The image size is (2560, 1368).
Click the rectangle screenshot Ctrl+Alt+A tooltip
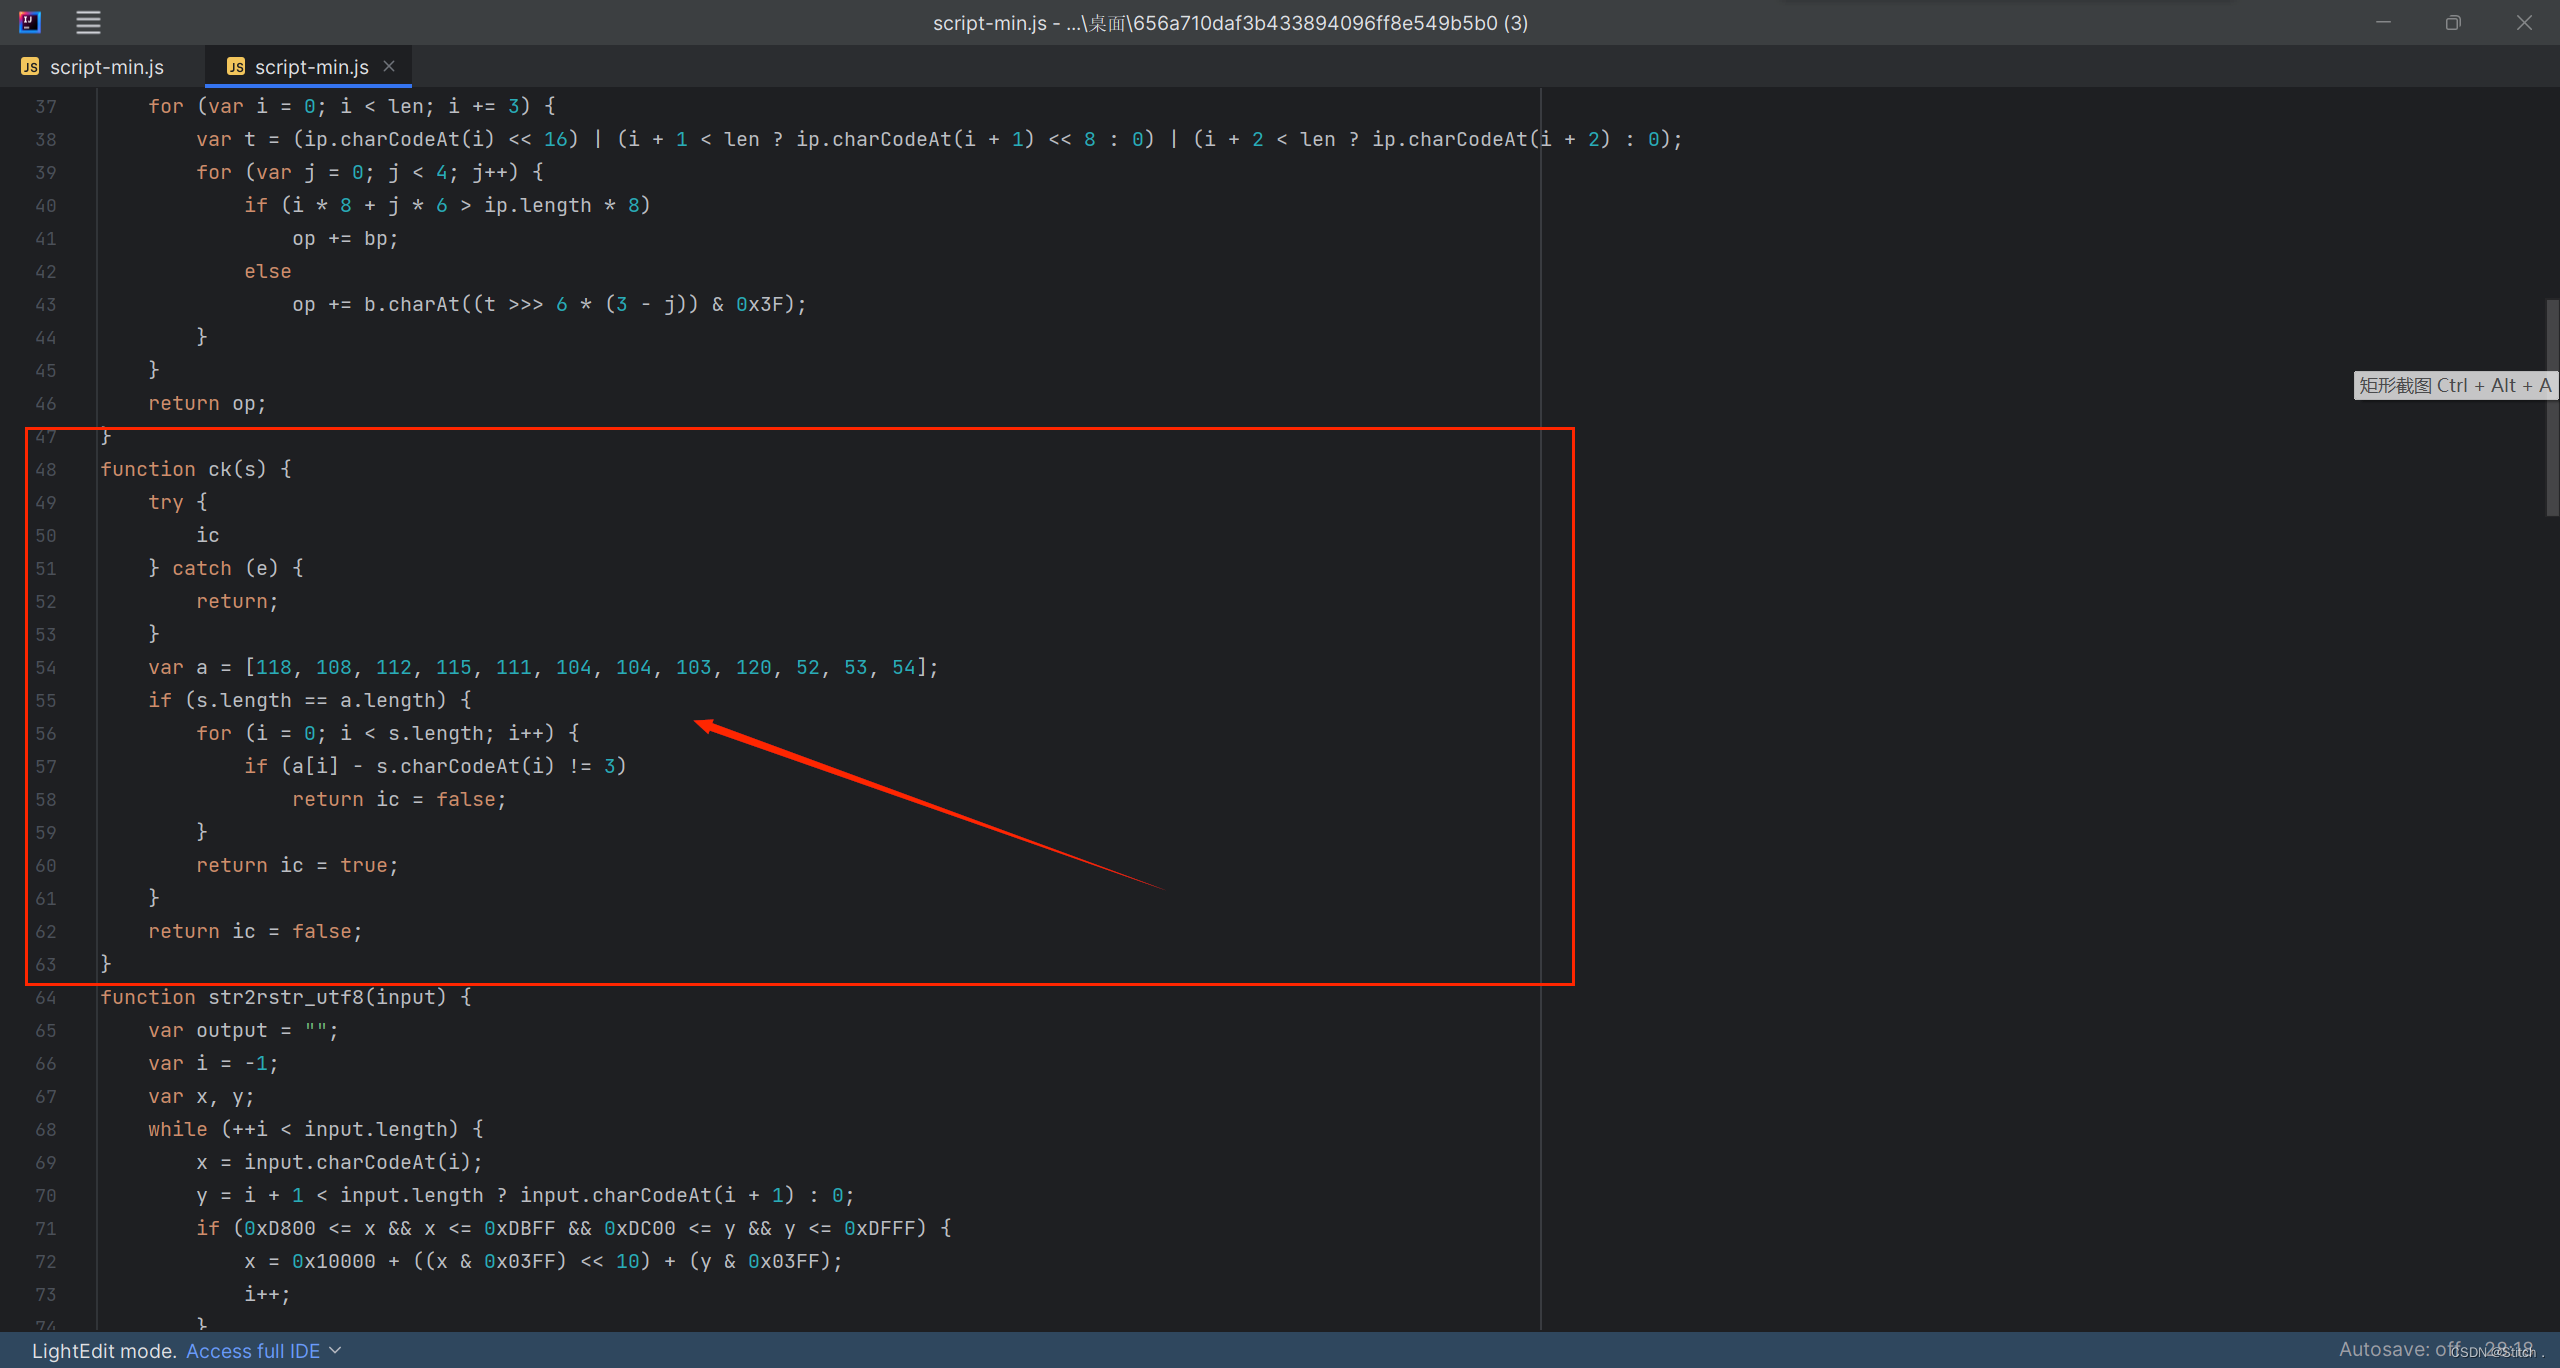coord(2455,385)
